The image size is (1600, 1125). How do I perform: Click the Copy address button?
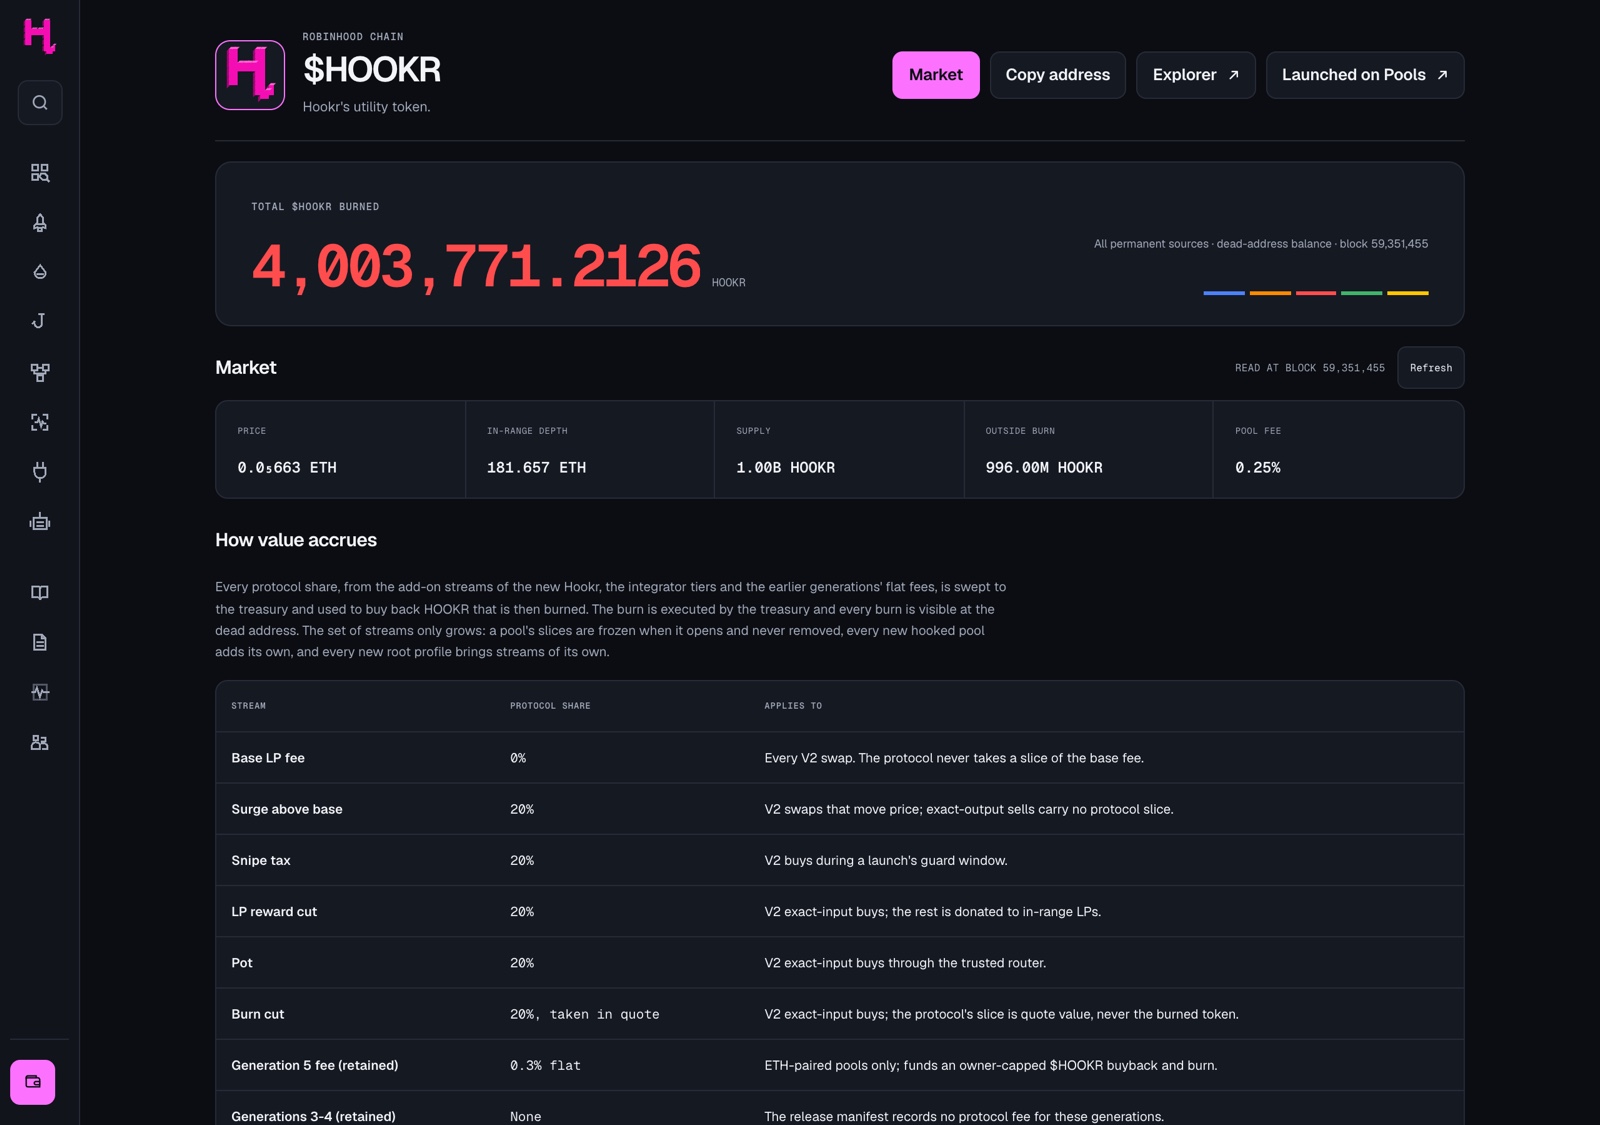(1058, 75)
